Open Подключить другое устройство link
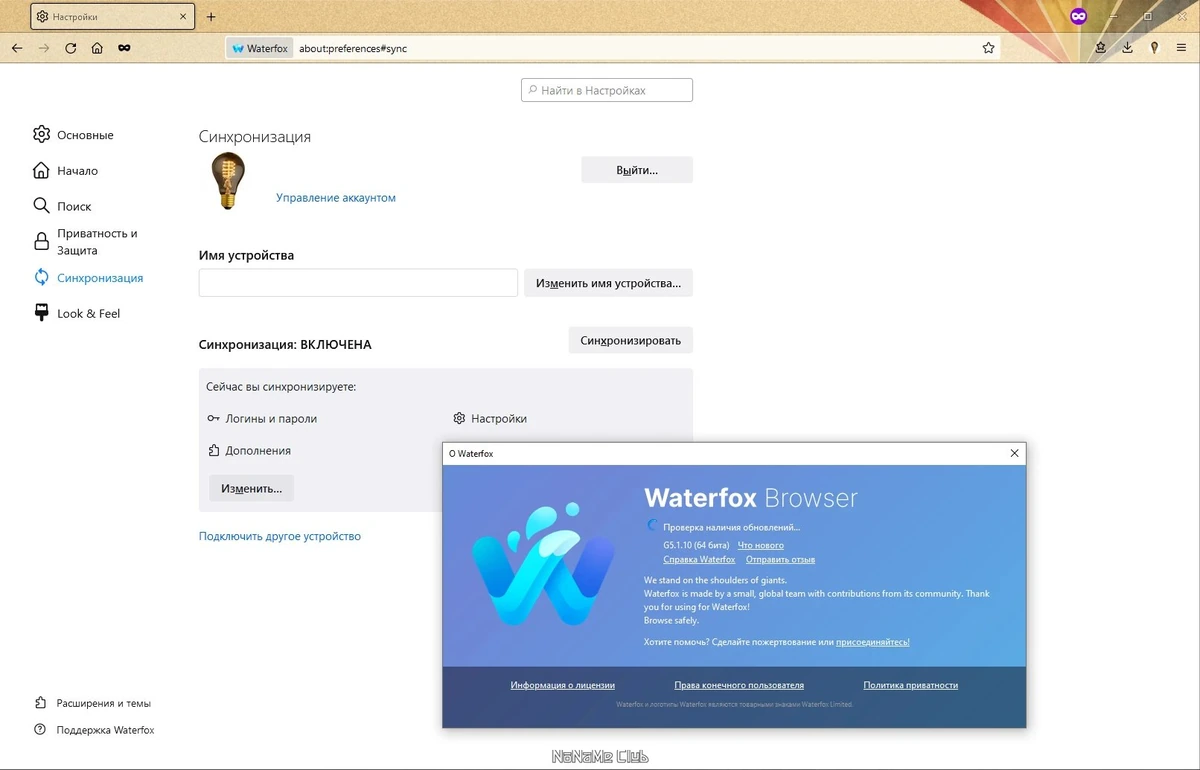 (x=280, y=536)
